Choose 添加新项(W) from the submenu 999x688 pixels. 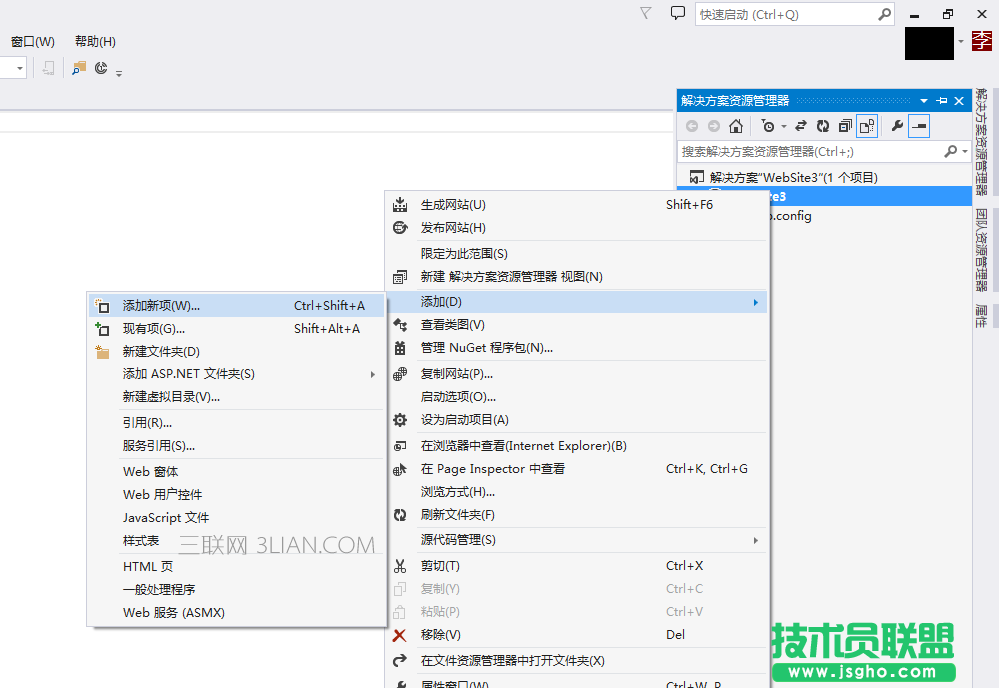160,305
